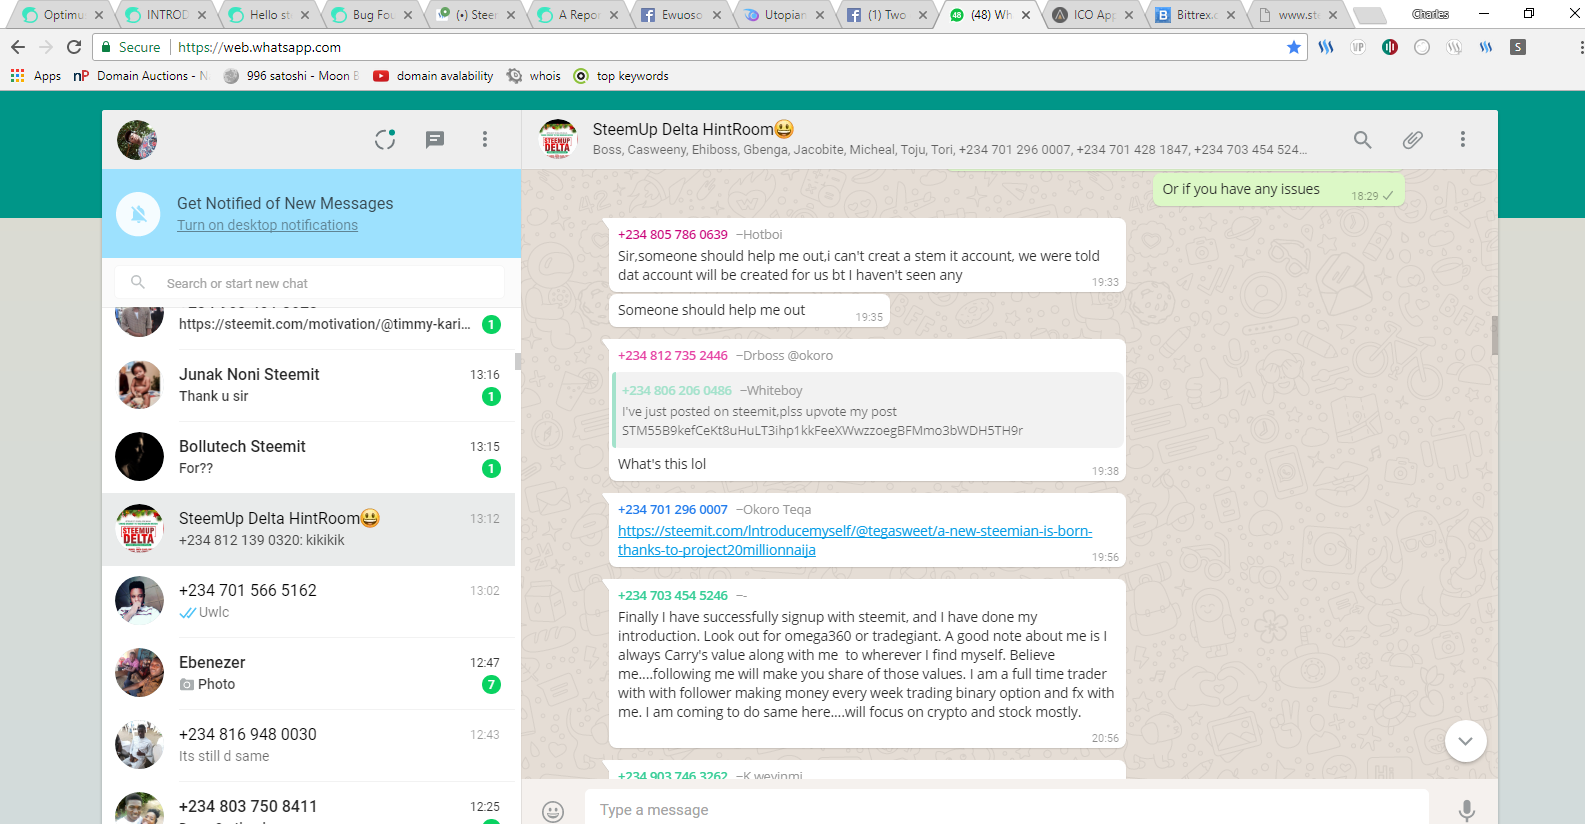Switch to the Bittrex browser tab
This screenshot has width=1585, height=824.
click(1193, 15)
